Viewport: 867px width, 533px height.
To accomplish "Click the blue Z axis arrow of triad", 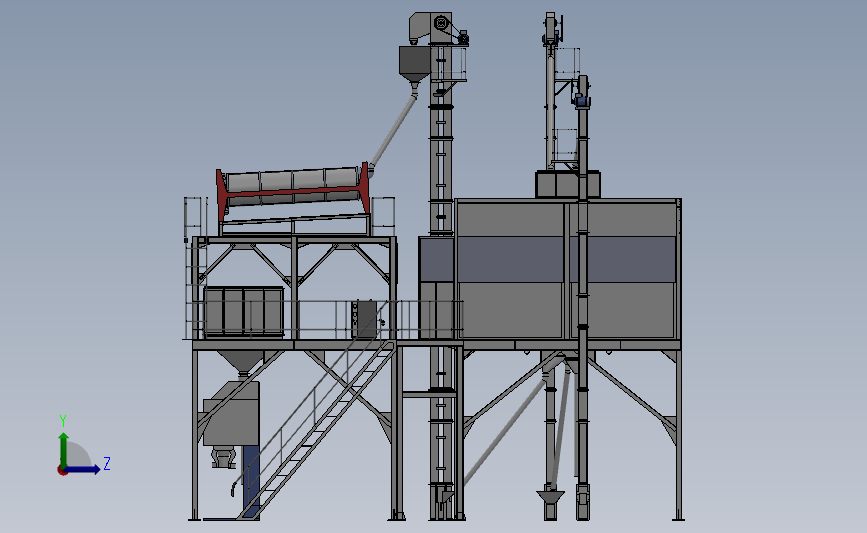I will coord(83,469).
